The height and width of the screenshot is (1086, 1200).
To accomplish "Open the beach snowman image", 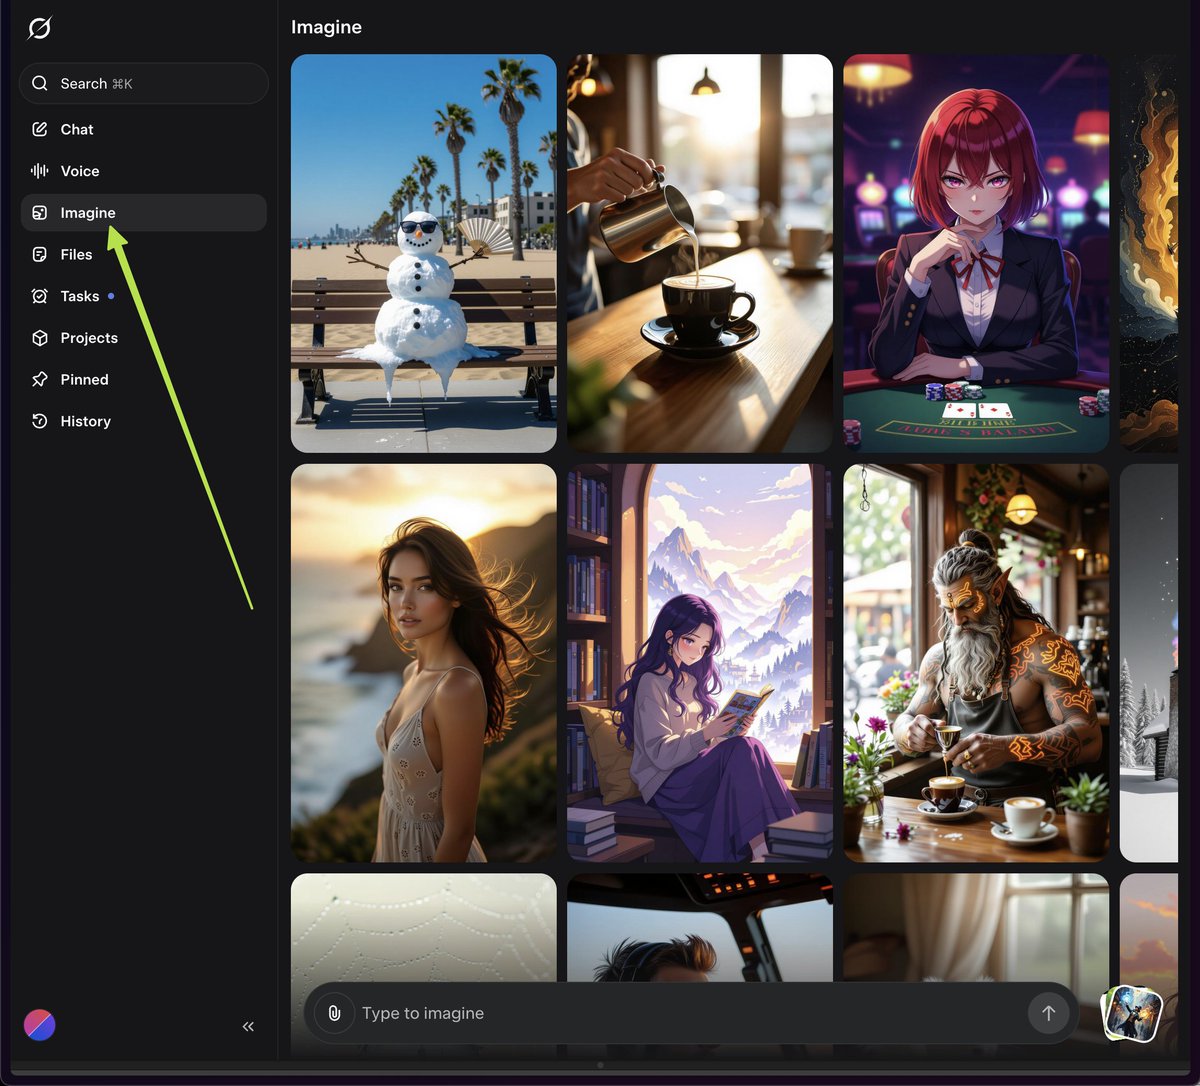I will pos(423,253).
